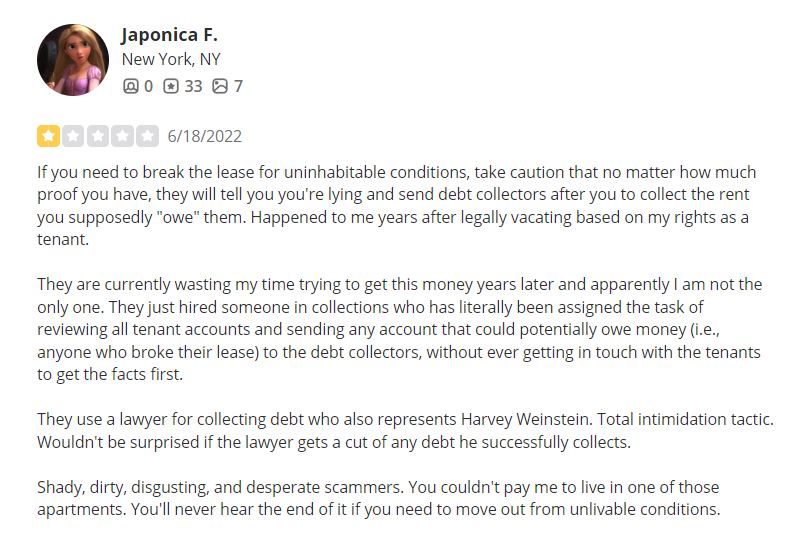Click the review date 6/18/2022
This screenshot has width=799, height=538.
[205, 136]
